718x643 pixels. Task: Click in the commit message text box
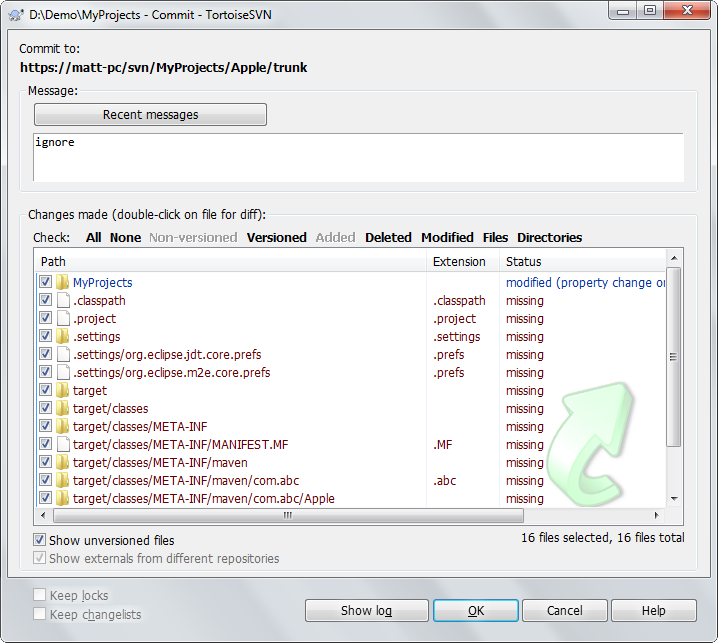[358, 157]
